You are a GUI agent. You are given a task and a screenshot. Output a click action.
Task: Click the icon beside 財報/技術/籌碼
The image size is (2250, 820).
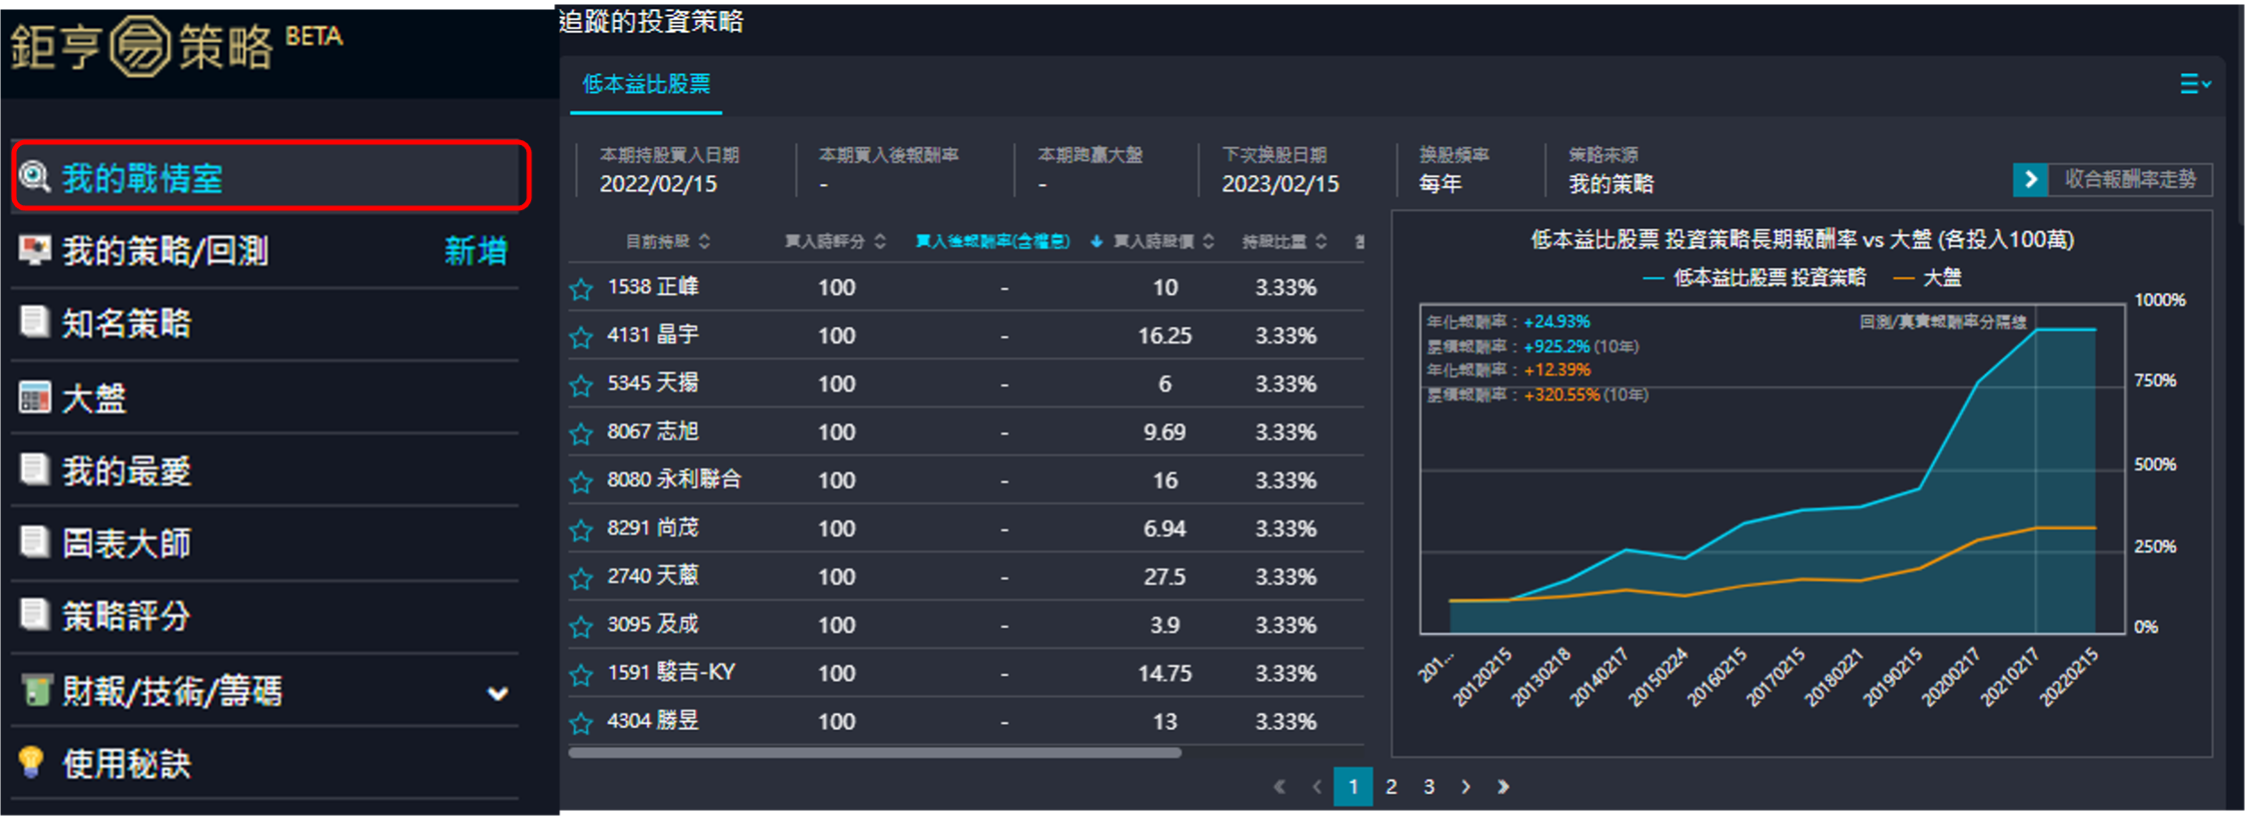[37, 690]
